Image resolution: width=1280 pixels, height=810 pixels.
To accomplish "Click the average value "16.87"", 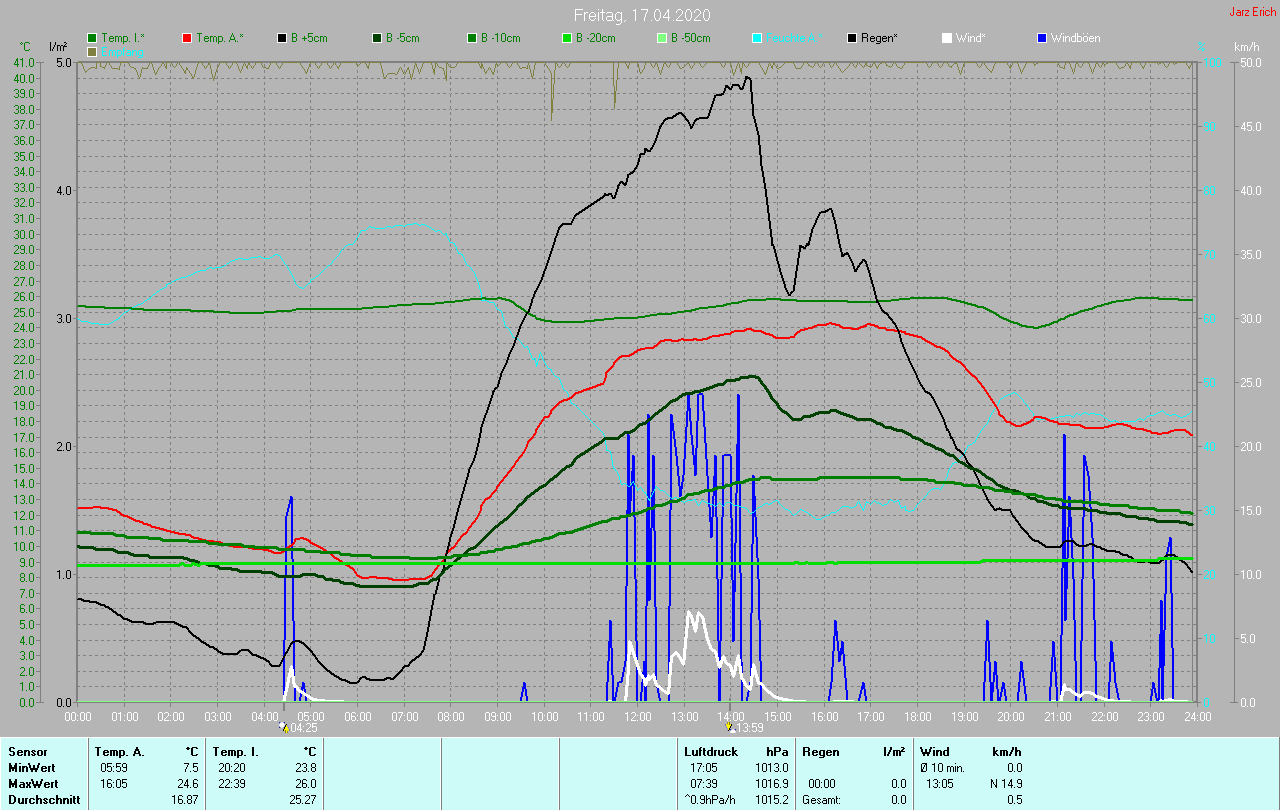I will pyautogui.click(x=185, y=799).
